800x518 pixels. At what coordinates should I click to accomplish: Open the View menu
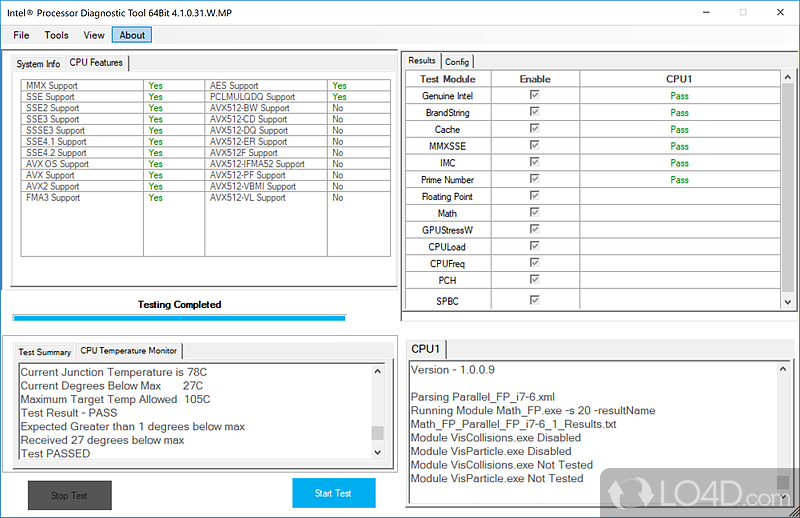click(94, 35)
